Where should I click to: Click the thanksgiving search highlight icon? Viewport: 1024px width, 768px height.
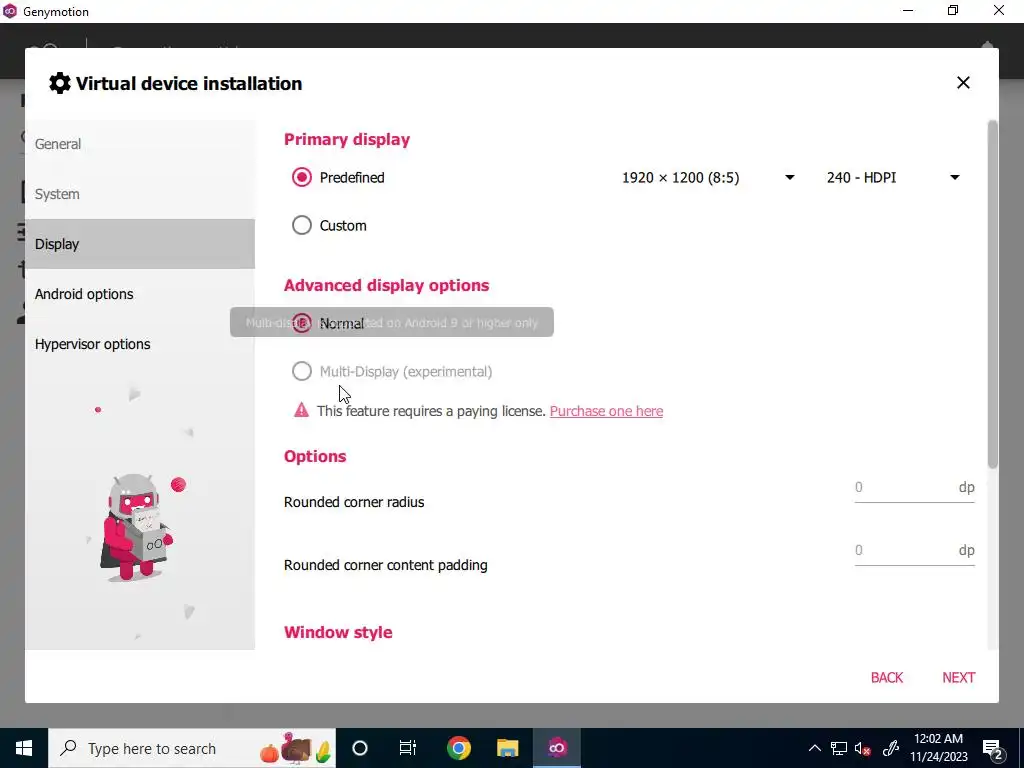tap(296, 748)
